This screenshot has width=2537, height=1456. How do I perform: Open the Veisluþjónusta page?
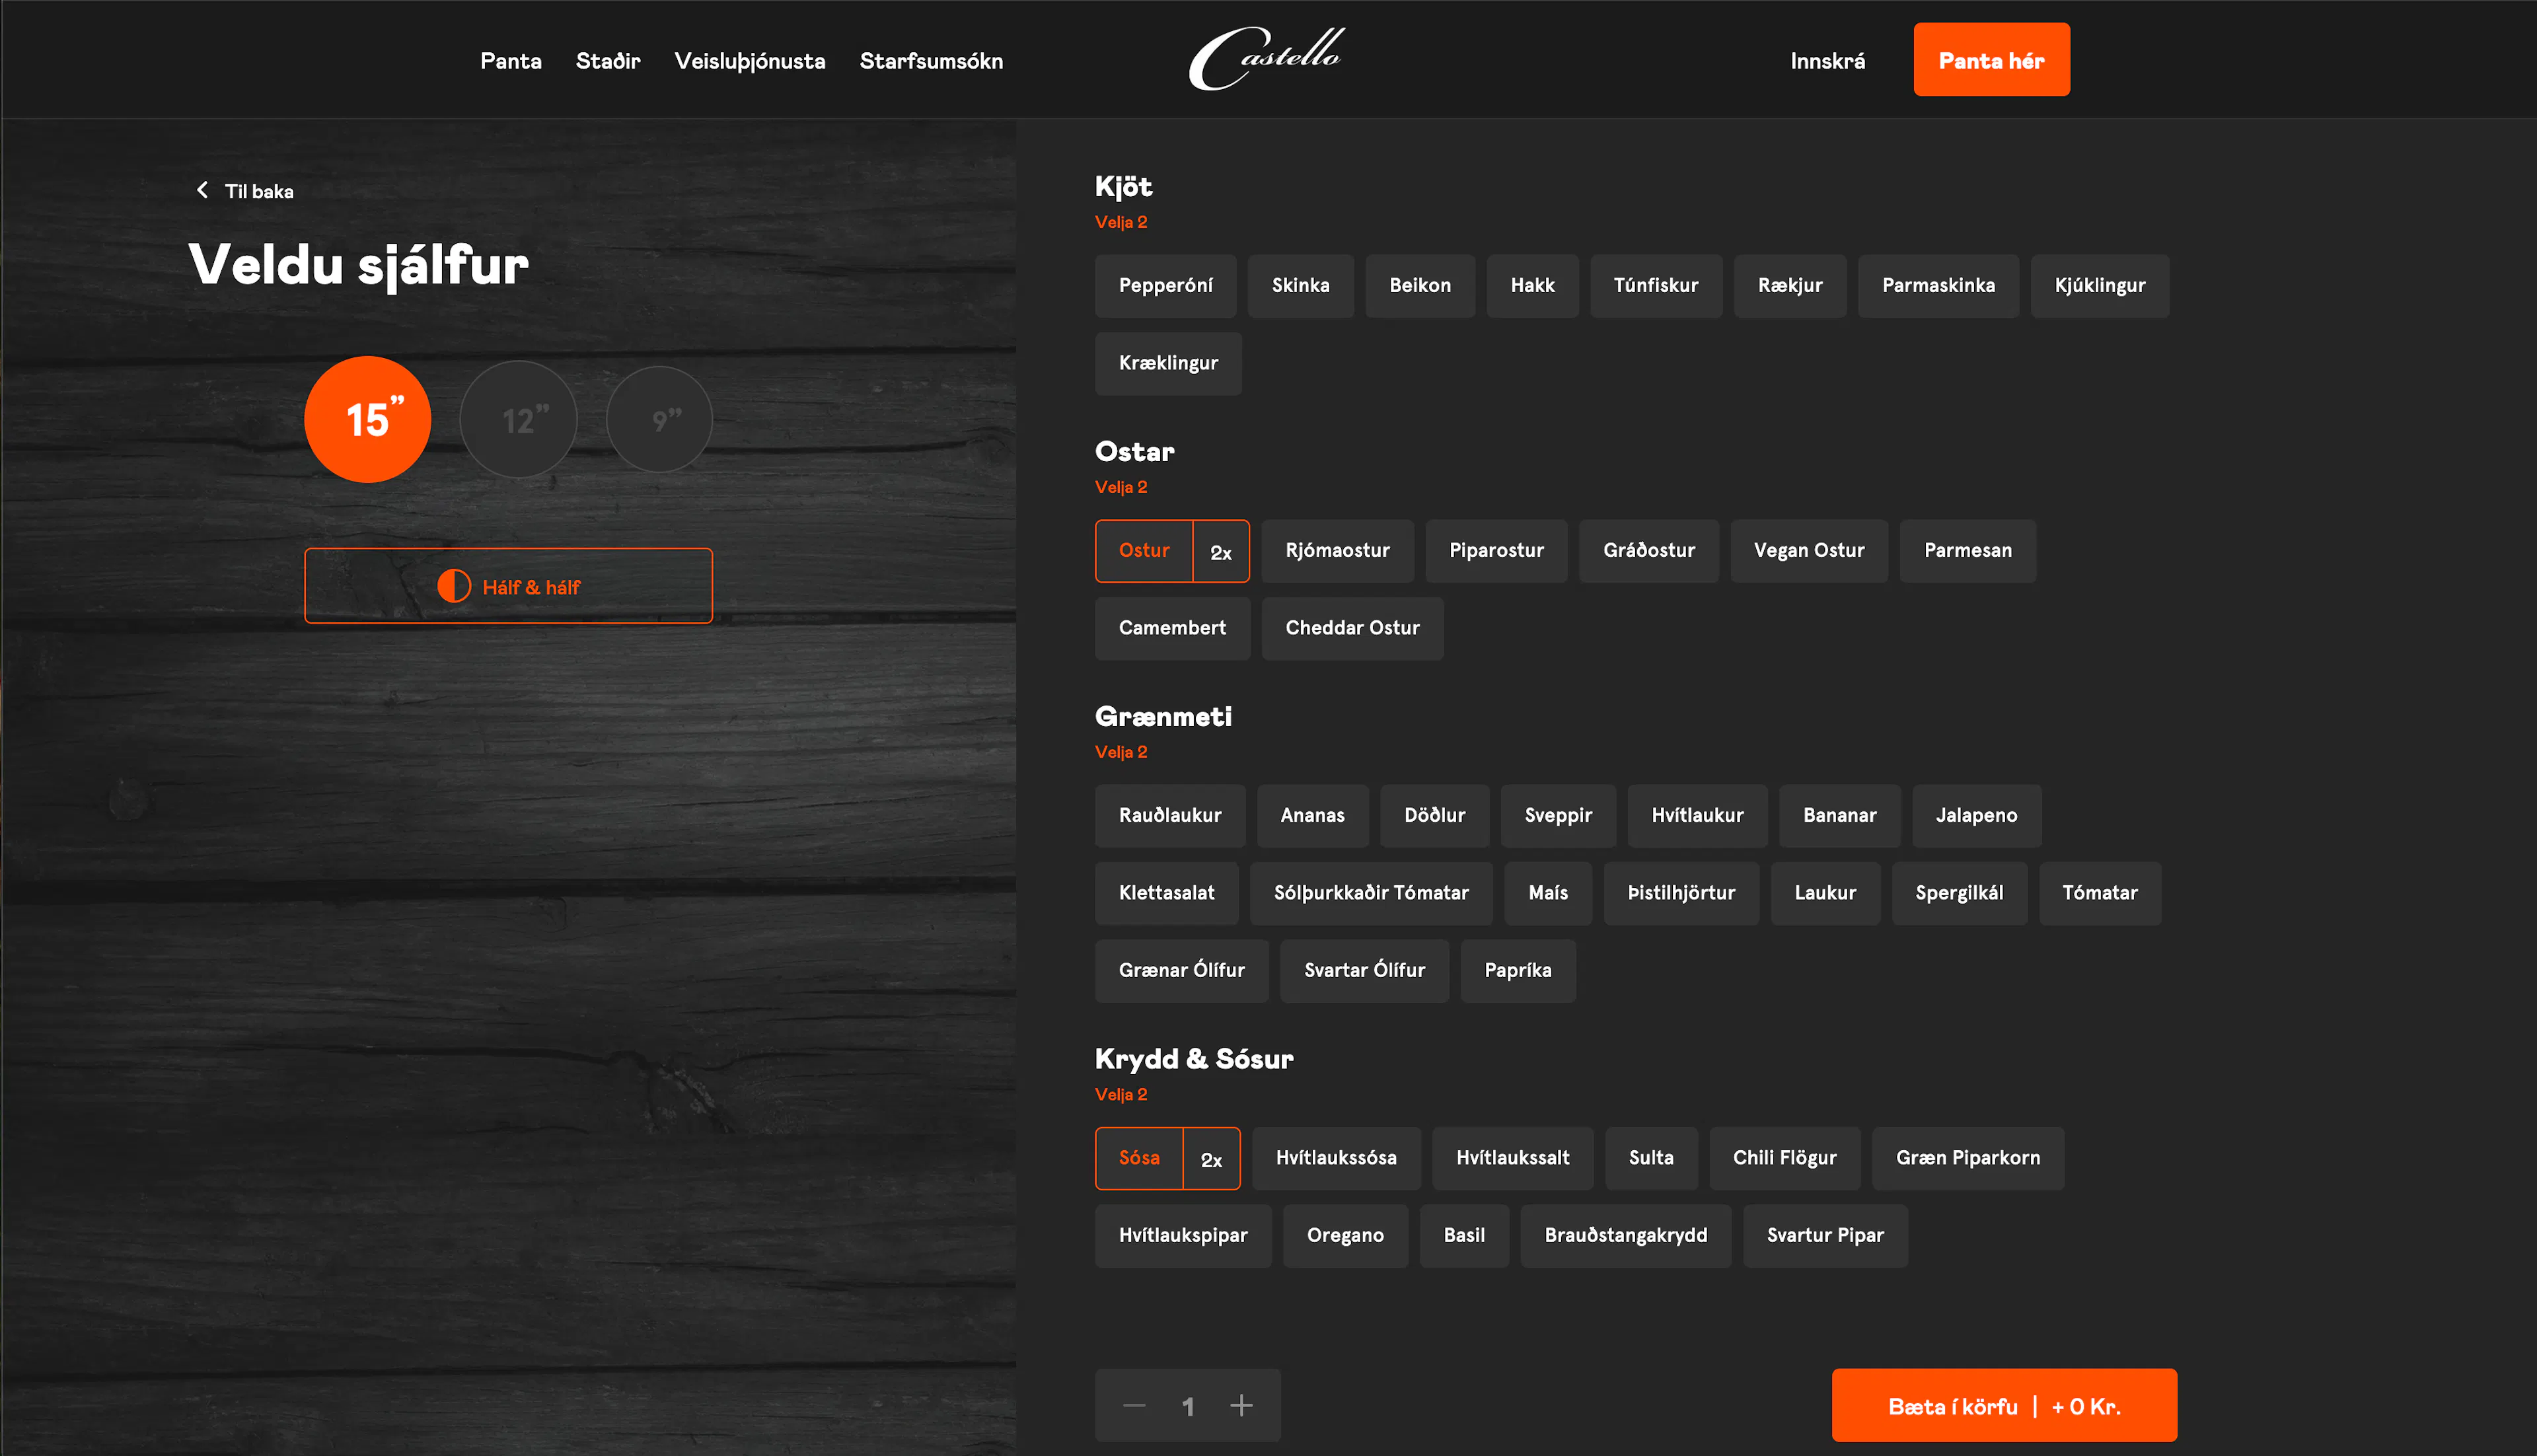[x=750, y=61]
